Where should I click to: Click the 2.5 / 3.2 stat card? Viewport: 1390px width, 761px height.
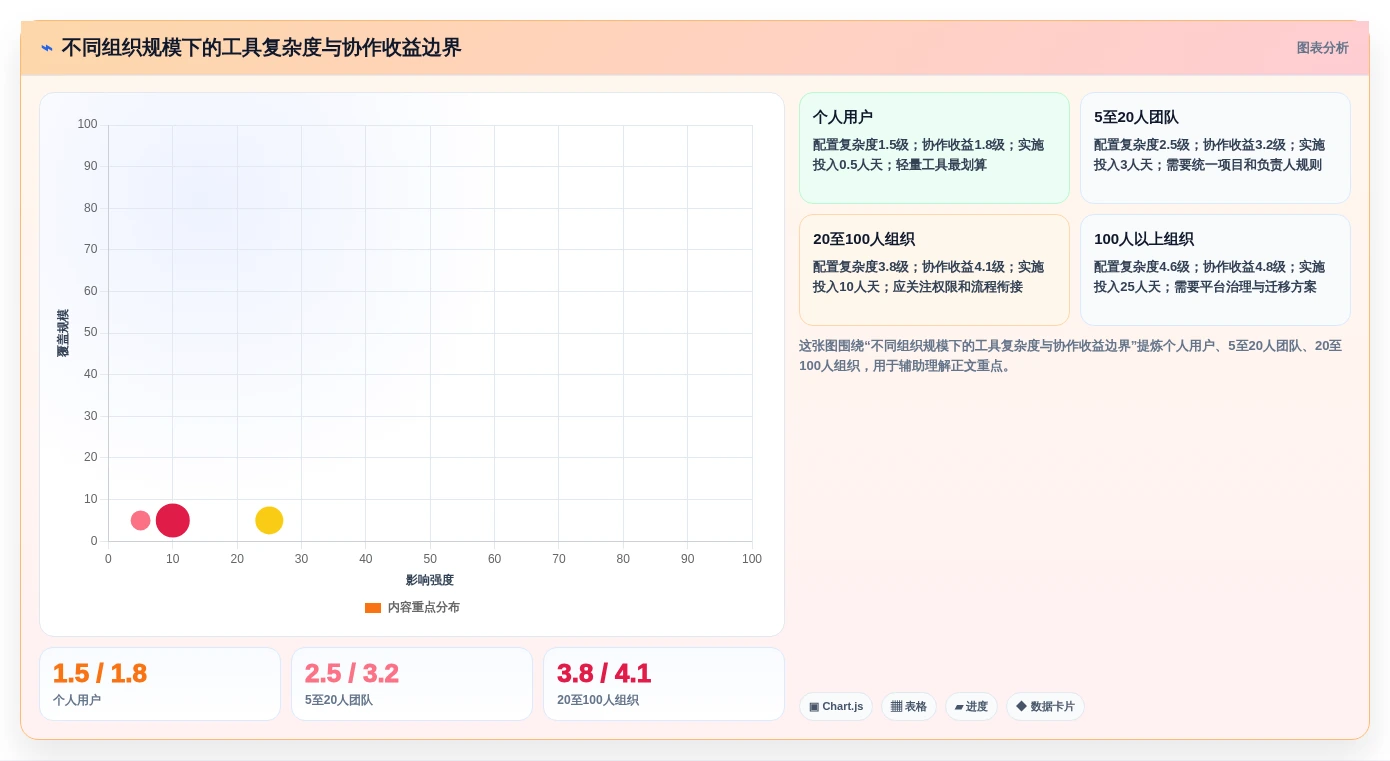pos(412,684)
